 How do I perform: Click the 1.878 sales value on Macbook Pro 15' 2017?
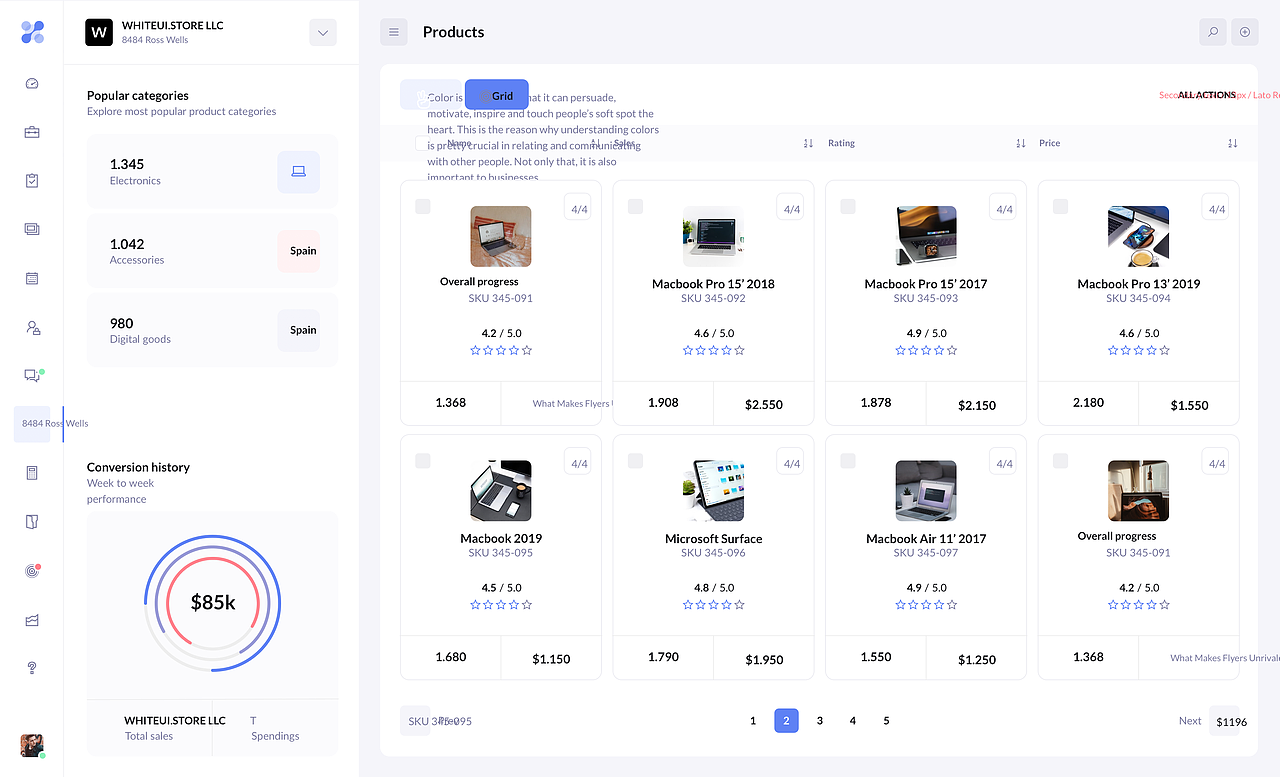pyautogui.click(x=876, y=402)
